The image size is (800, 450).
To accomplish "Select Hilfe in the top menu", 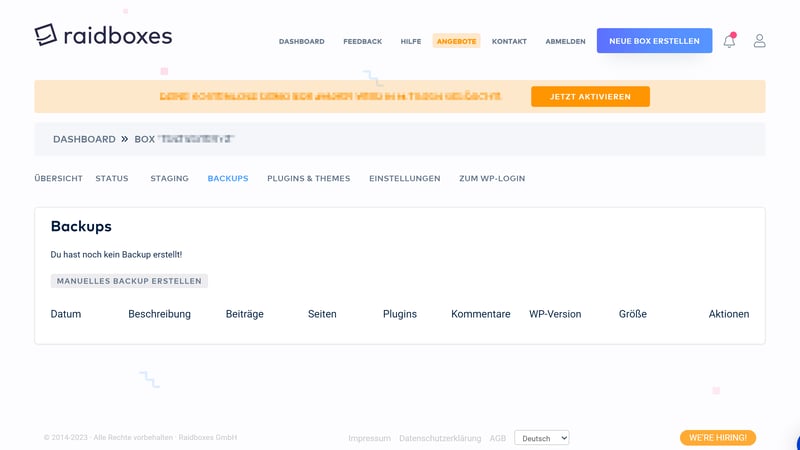I will pyautogui.click(x=410, y=42).
